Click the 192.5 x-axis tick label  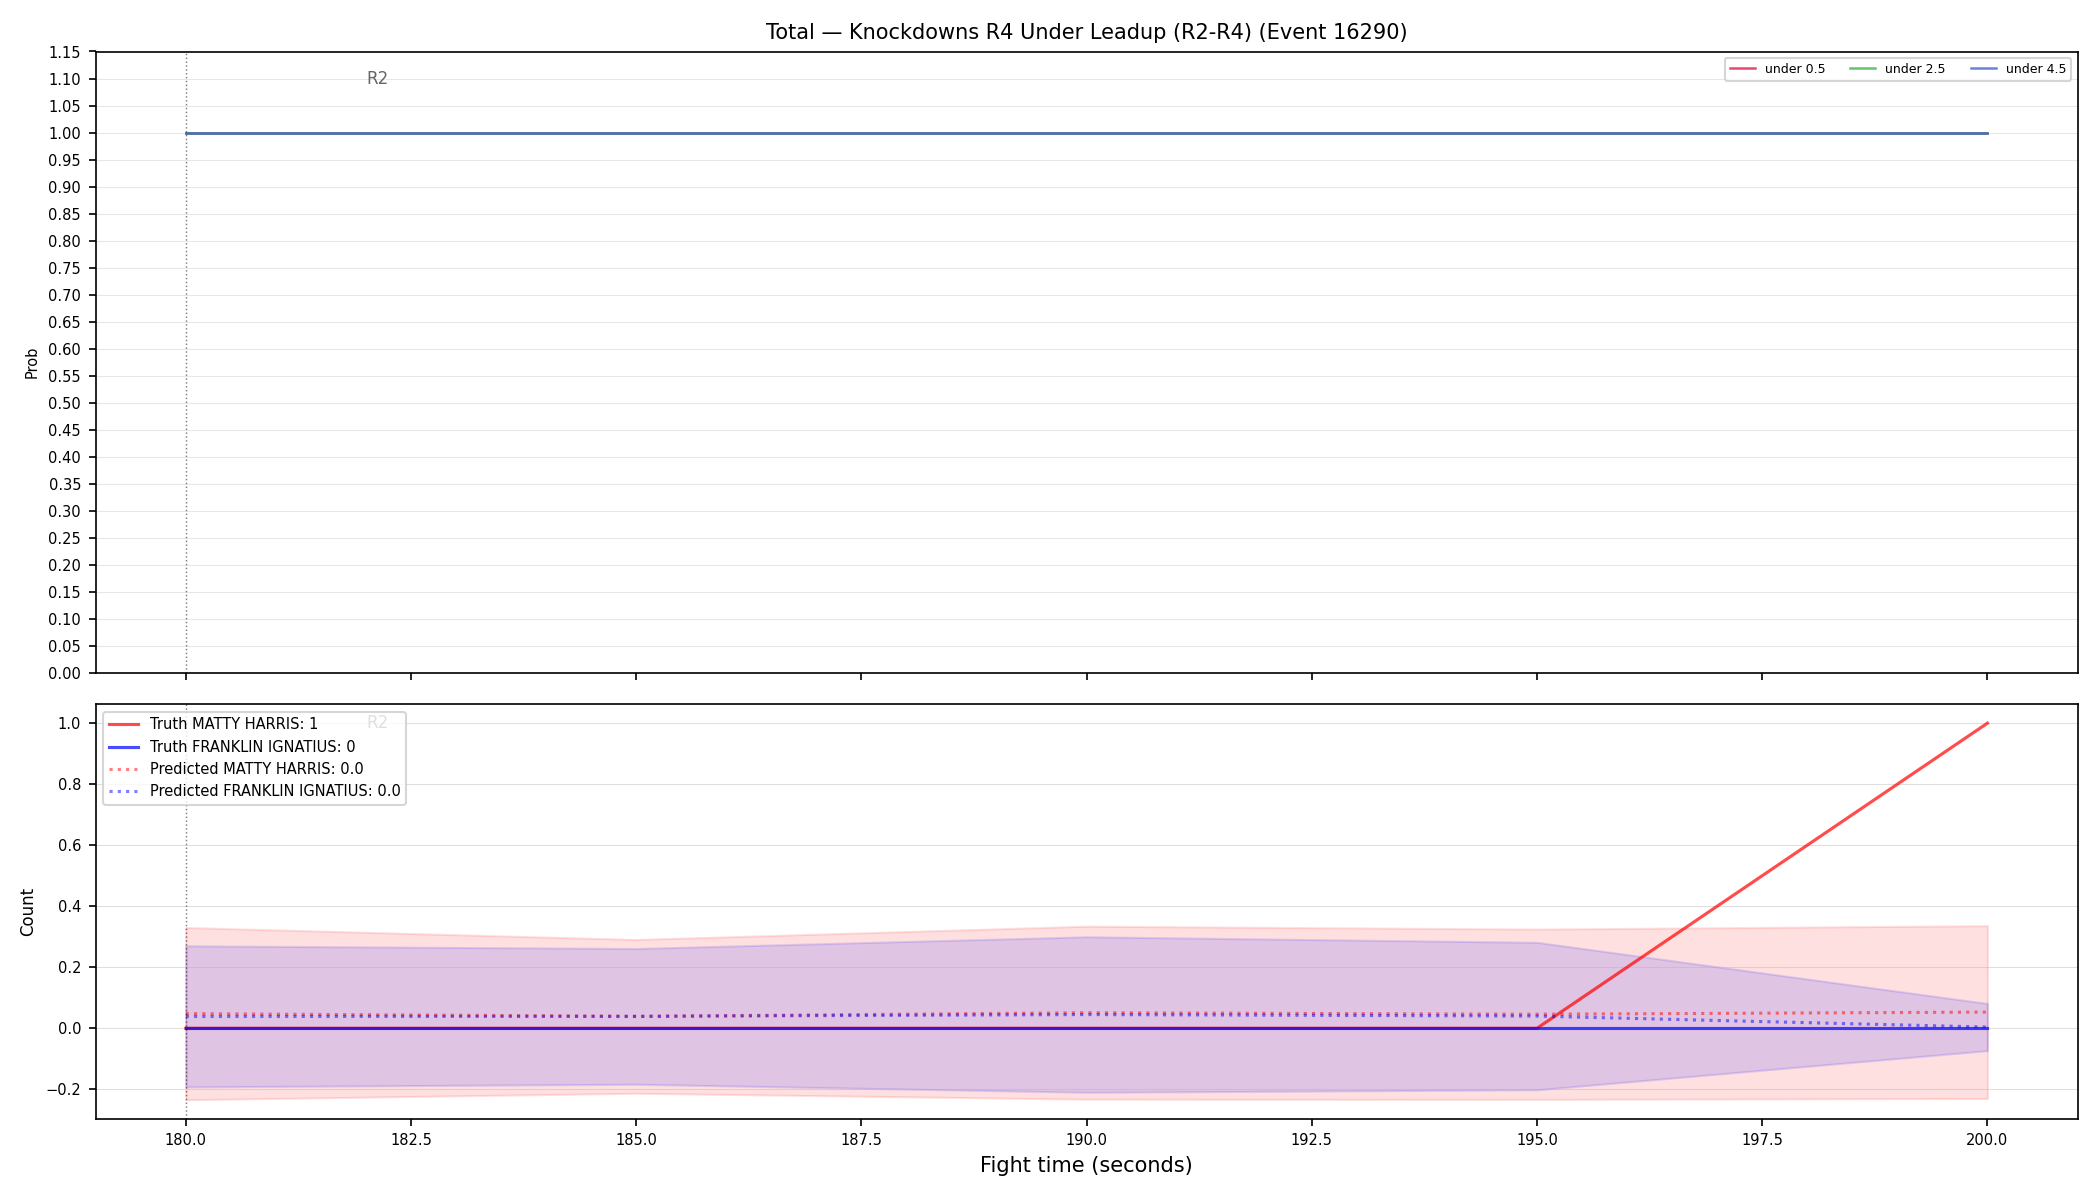[x=1312, y=1139]
